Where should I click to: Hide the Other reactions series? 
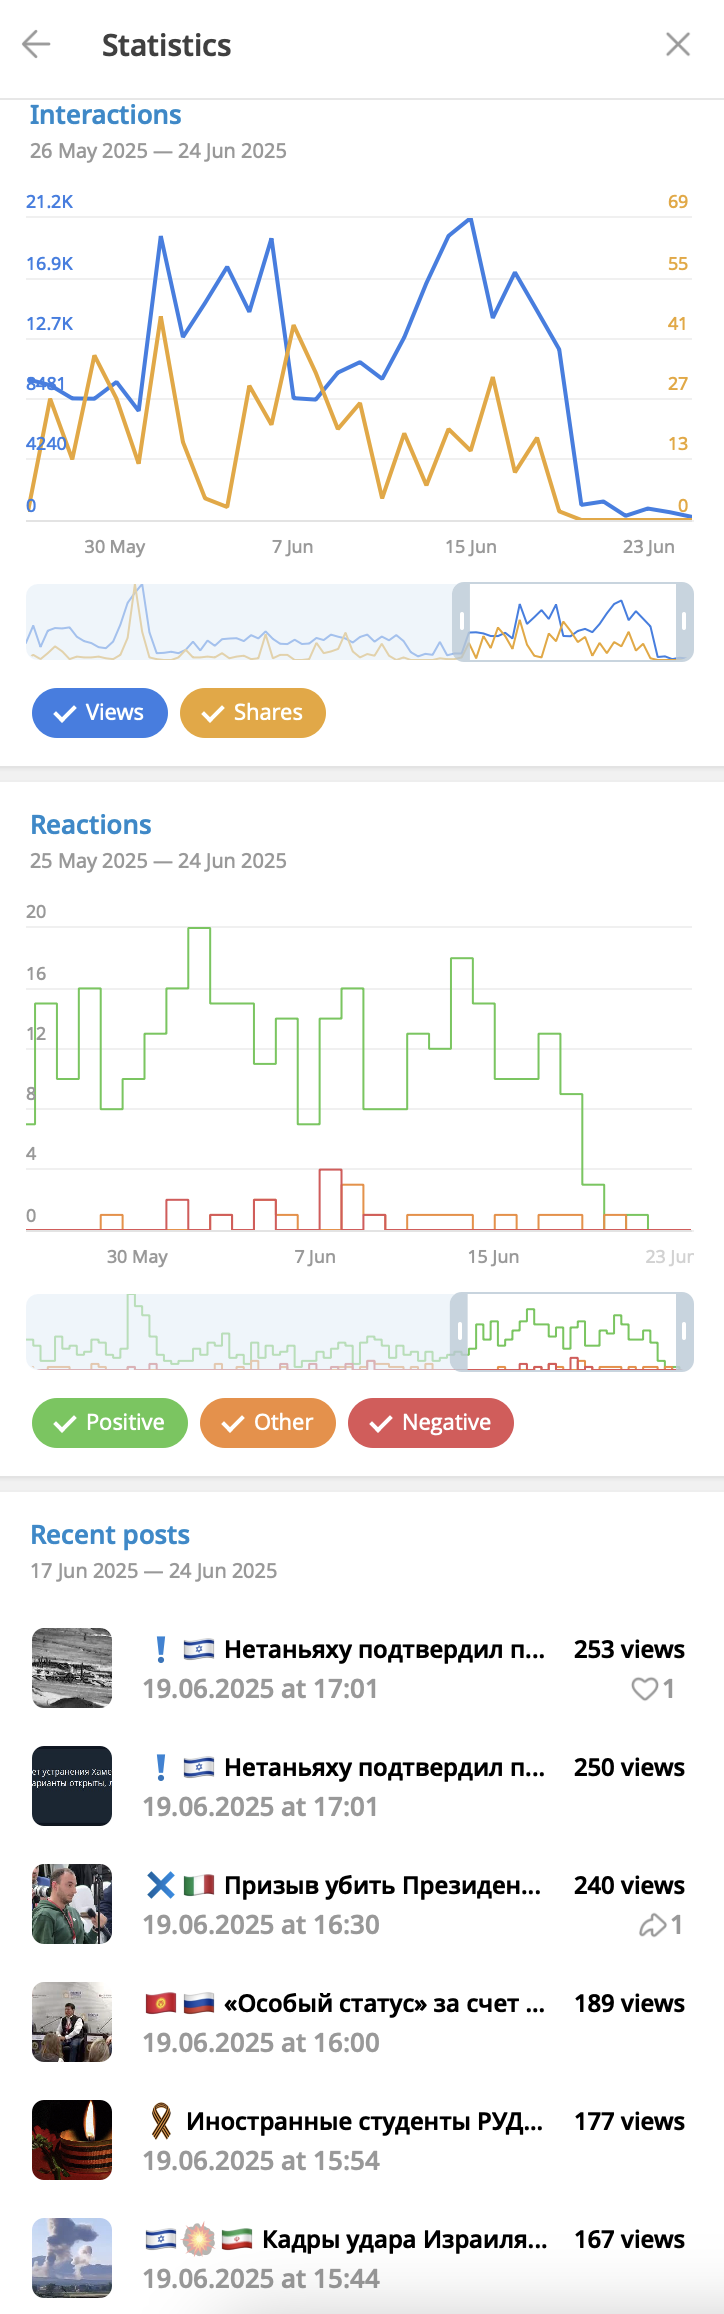[268, 1423]
